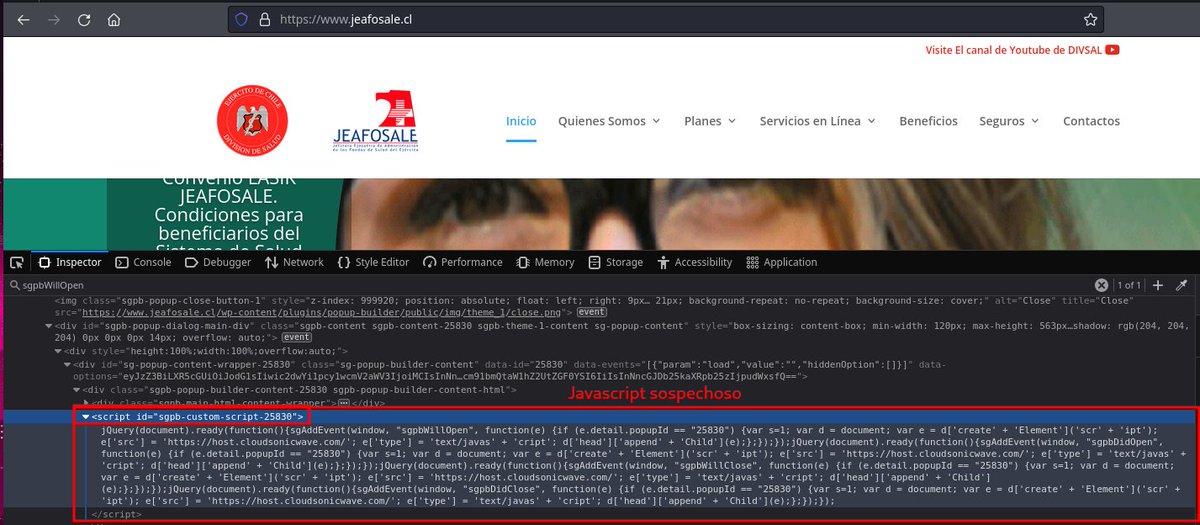Select the eyedropper color picker icon
This screenshot has width=1200, height=525.
(1181, 285)
